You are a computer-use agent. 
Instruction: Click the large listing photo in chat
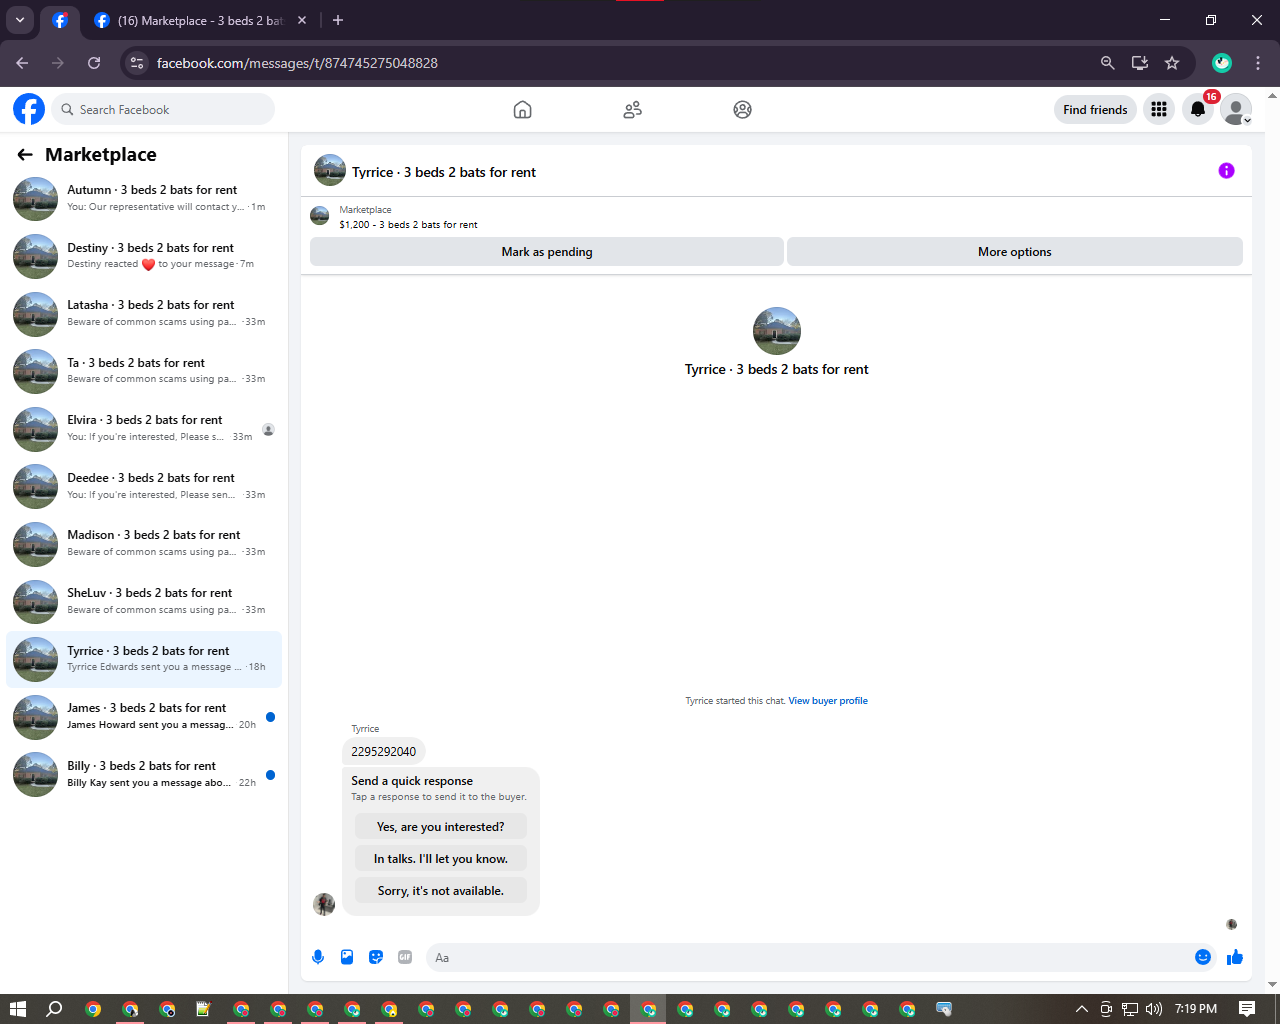tap(777, 331)
